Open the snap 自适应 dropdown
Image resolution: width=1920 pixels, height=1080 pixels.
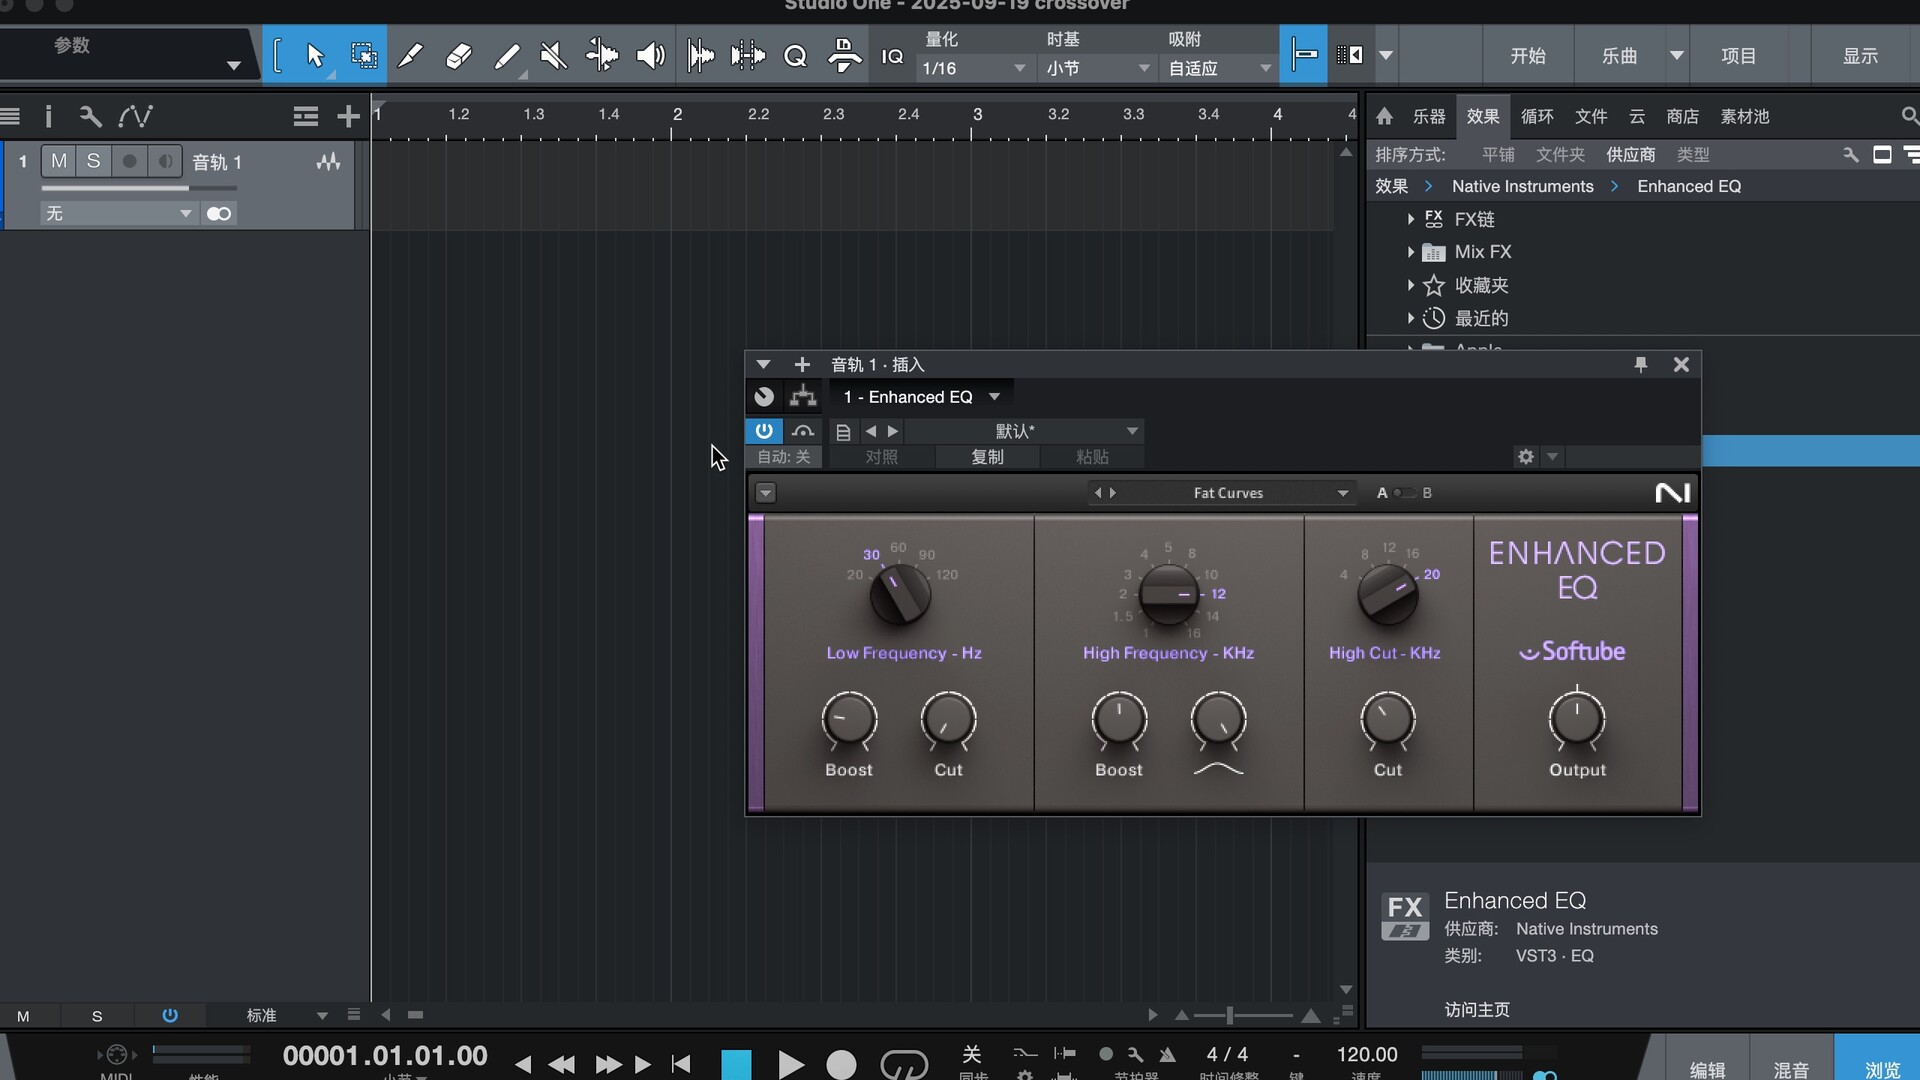pos(1220,68)
